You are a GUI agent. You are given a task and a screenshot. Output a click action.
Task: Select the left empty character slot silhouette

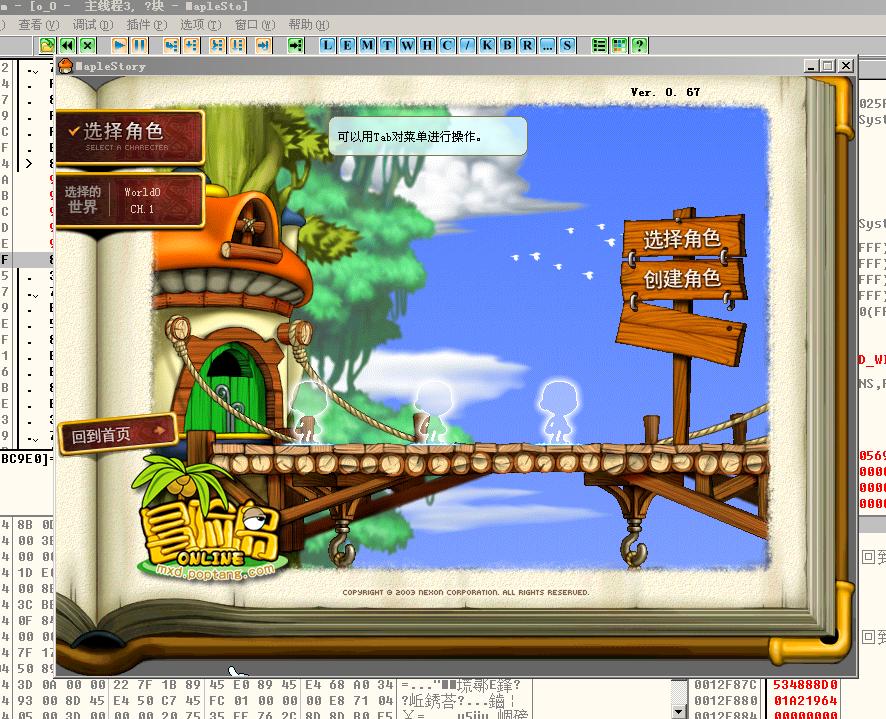tap(309, 413)
